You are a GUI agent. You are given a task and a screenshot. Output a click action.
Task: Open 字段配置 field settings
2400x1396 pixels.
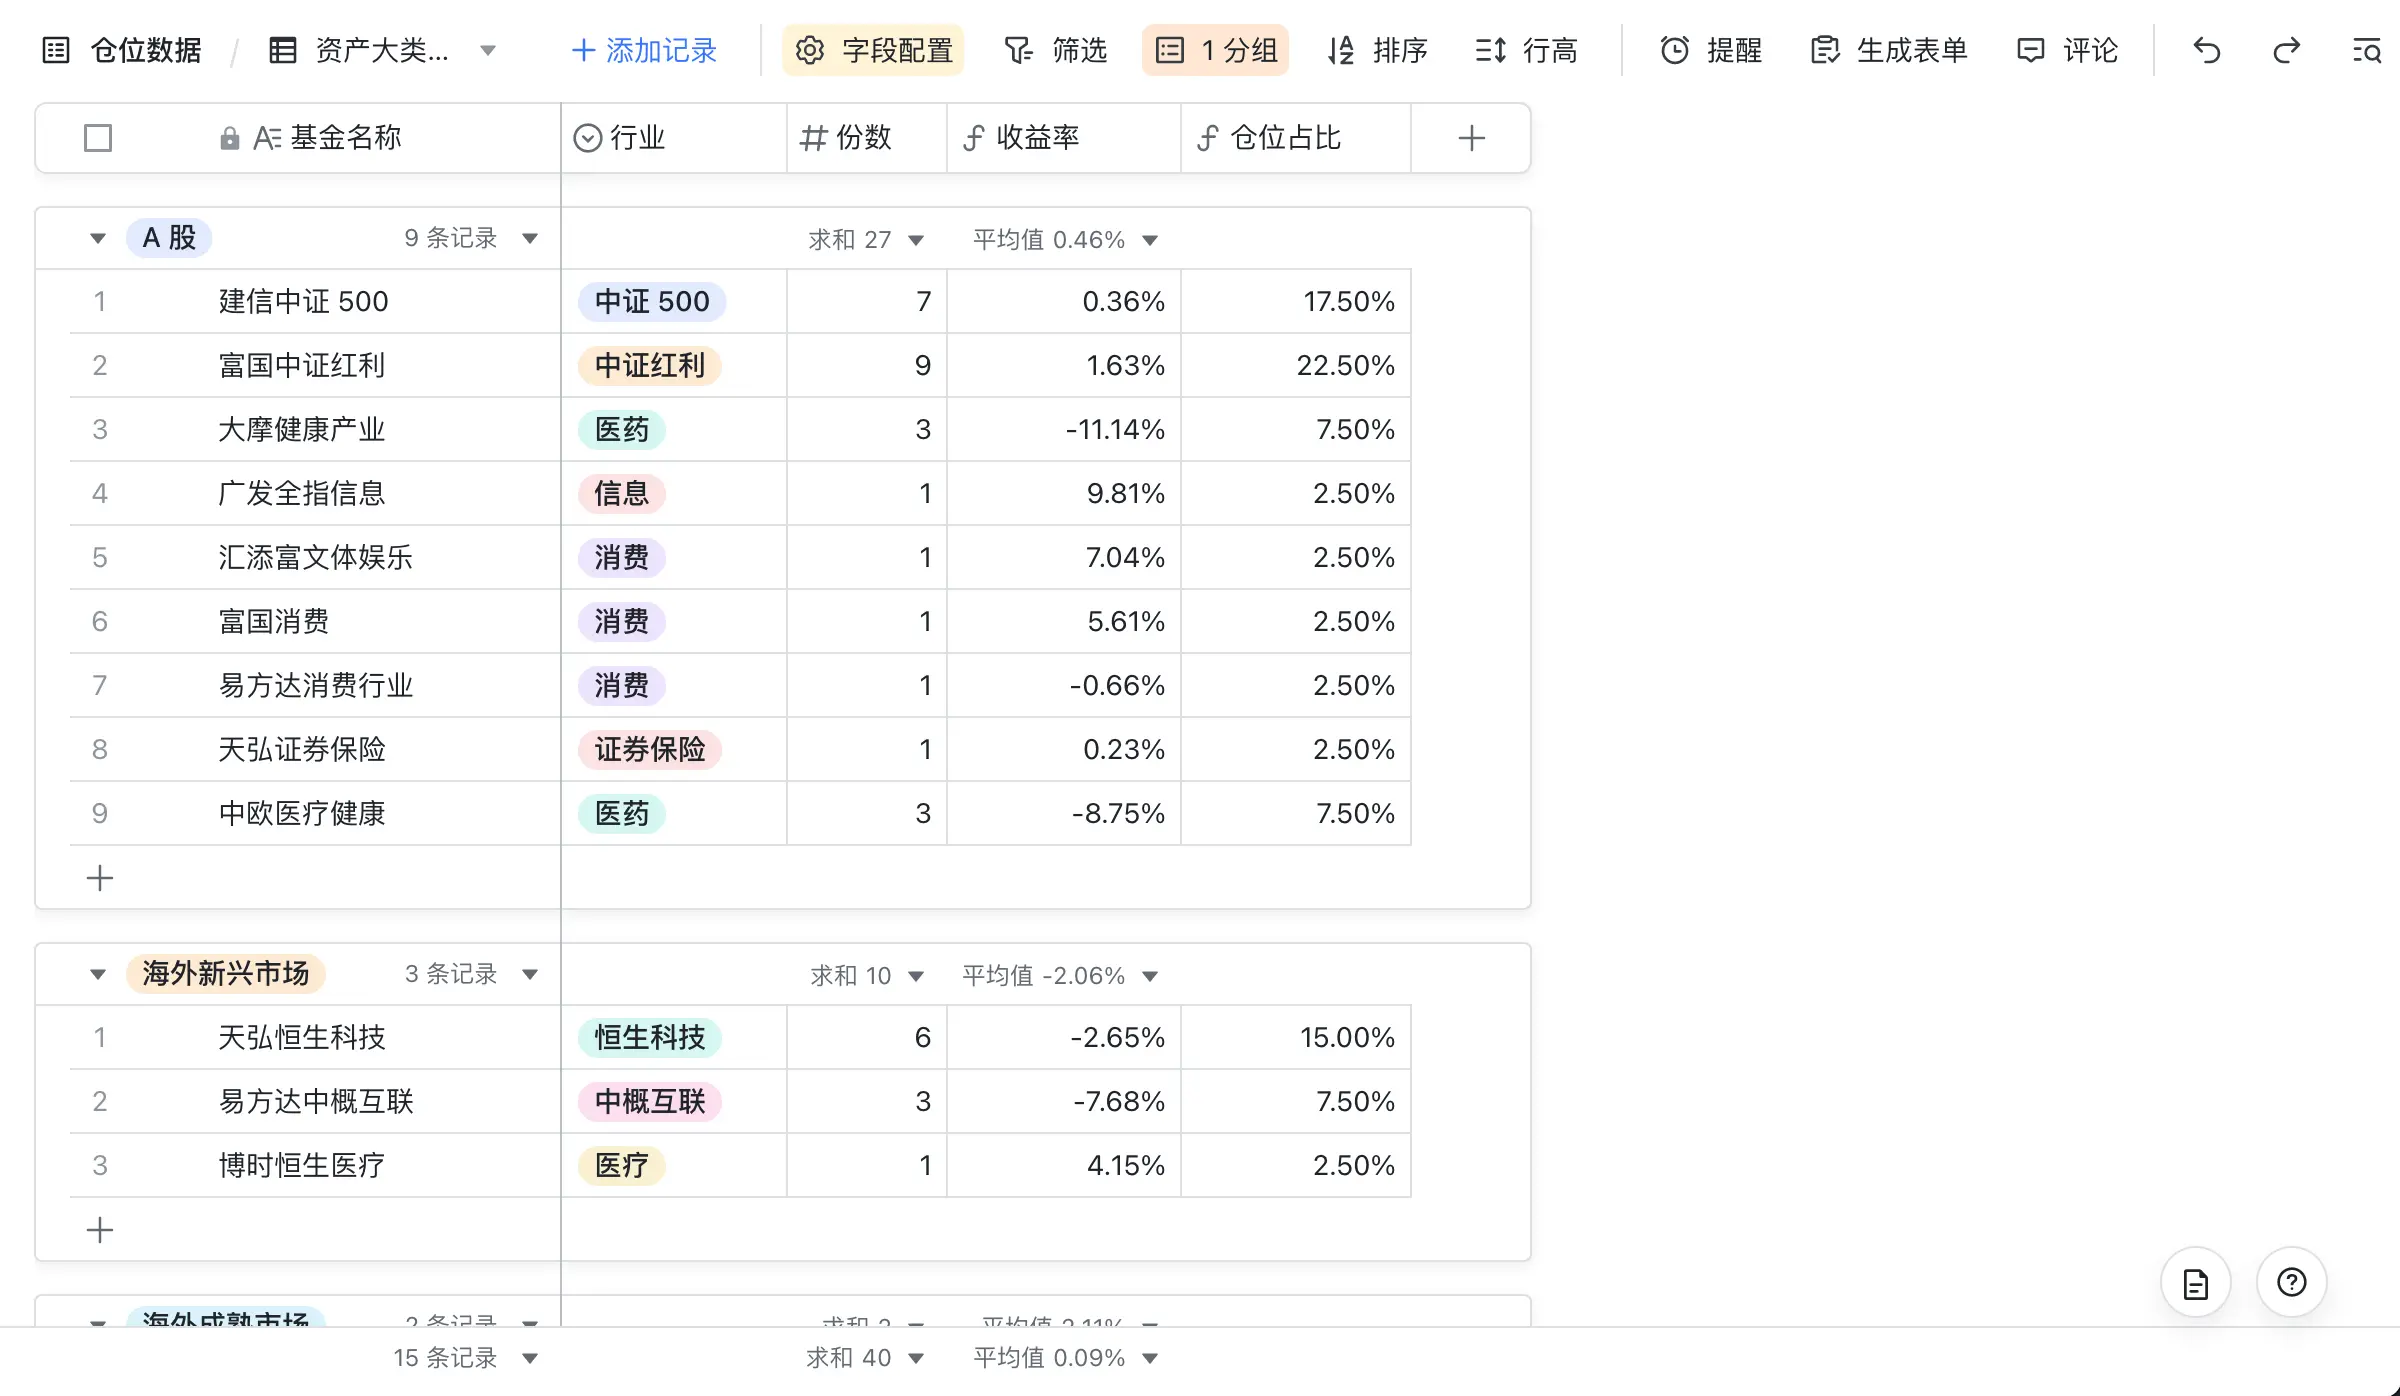point(873,50)
